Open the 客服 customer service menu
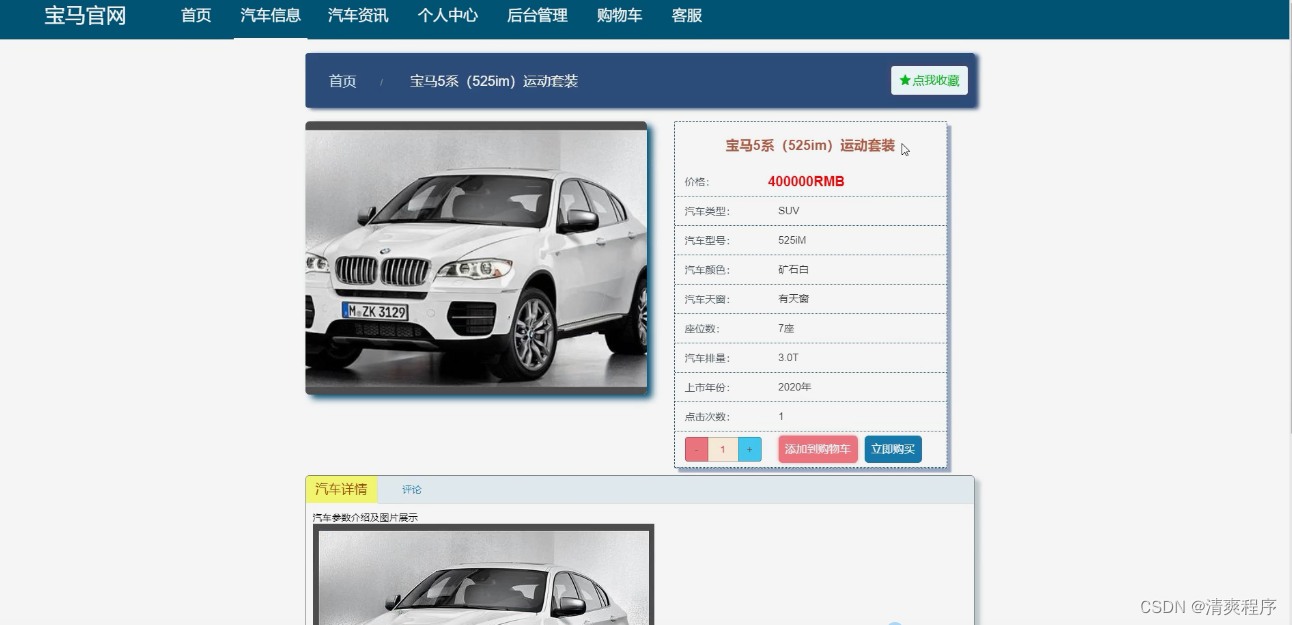 (686, 16)
